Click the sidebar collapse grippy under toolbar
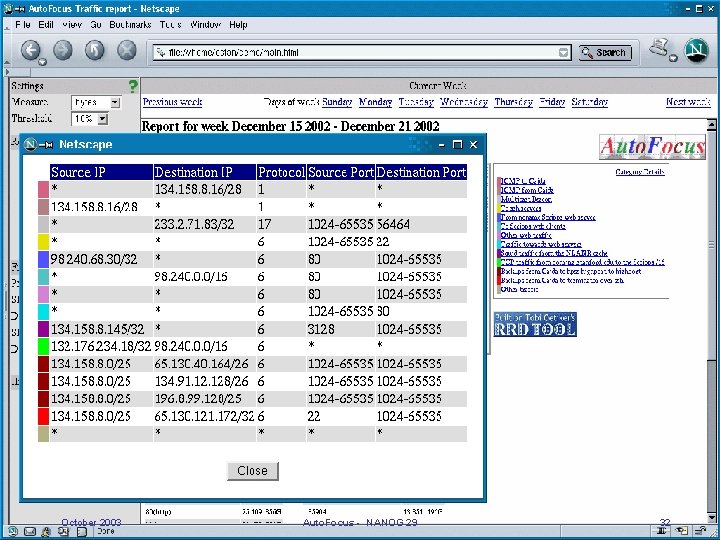The width and height of the screenshot is (720, 540). click(x=8, y=72)
